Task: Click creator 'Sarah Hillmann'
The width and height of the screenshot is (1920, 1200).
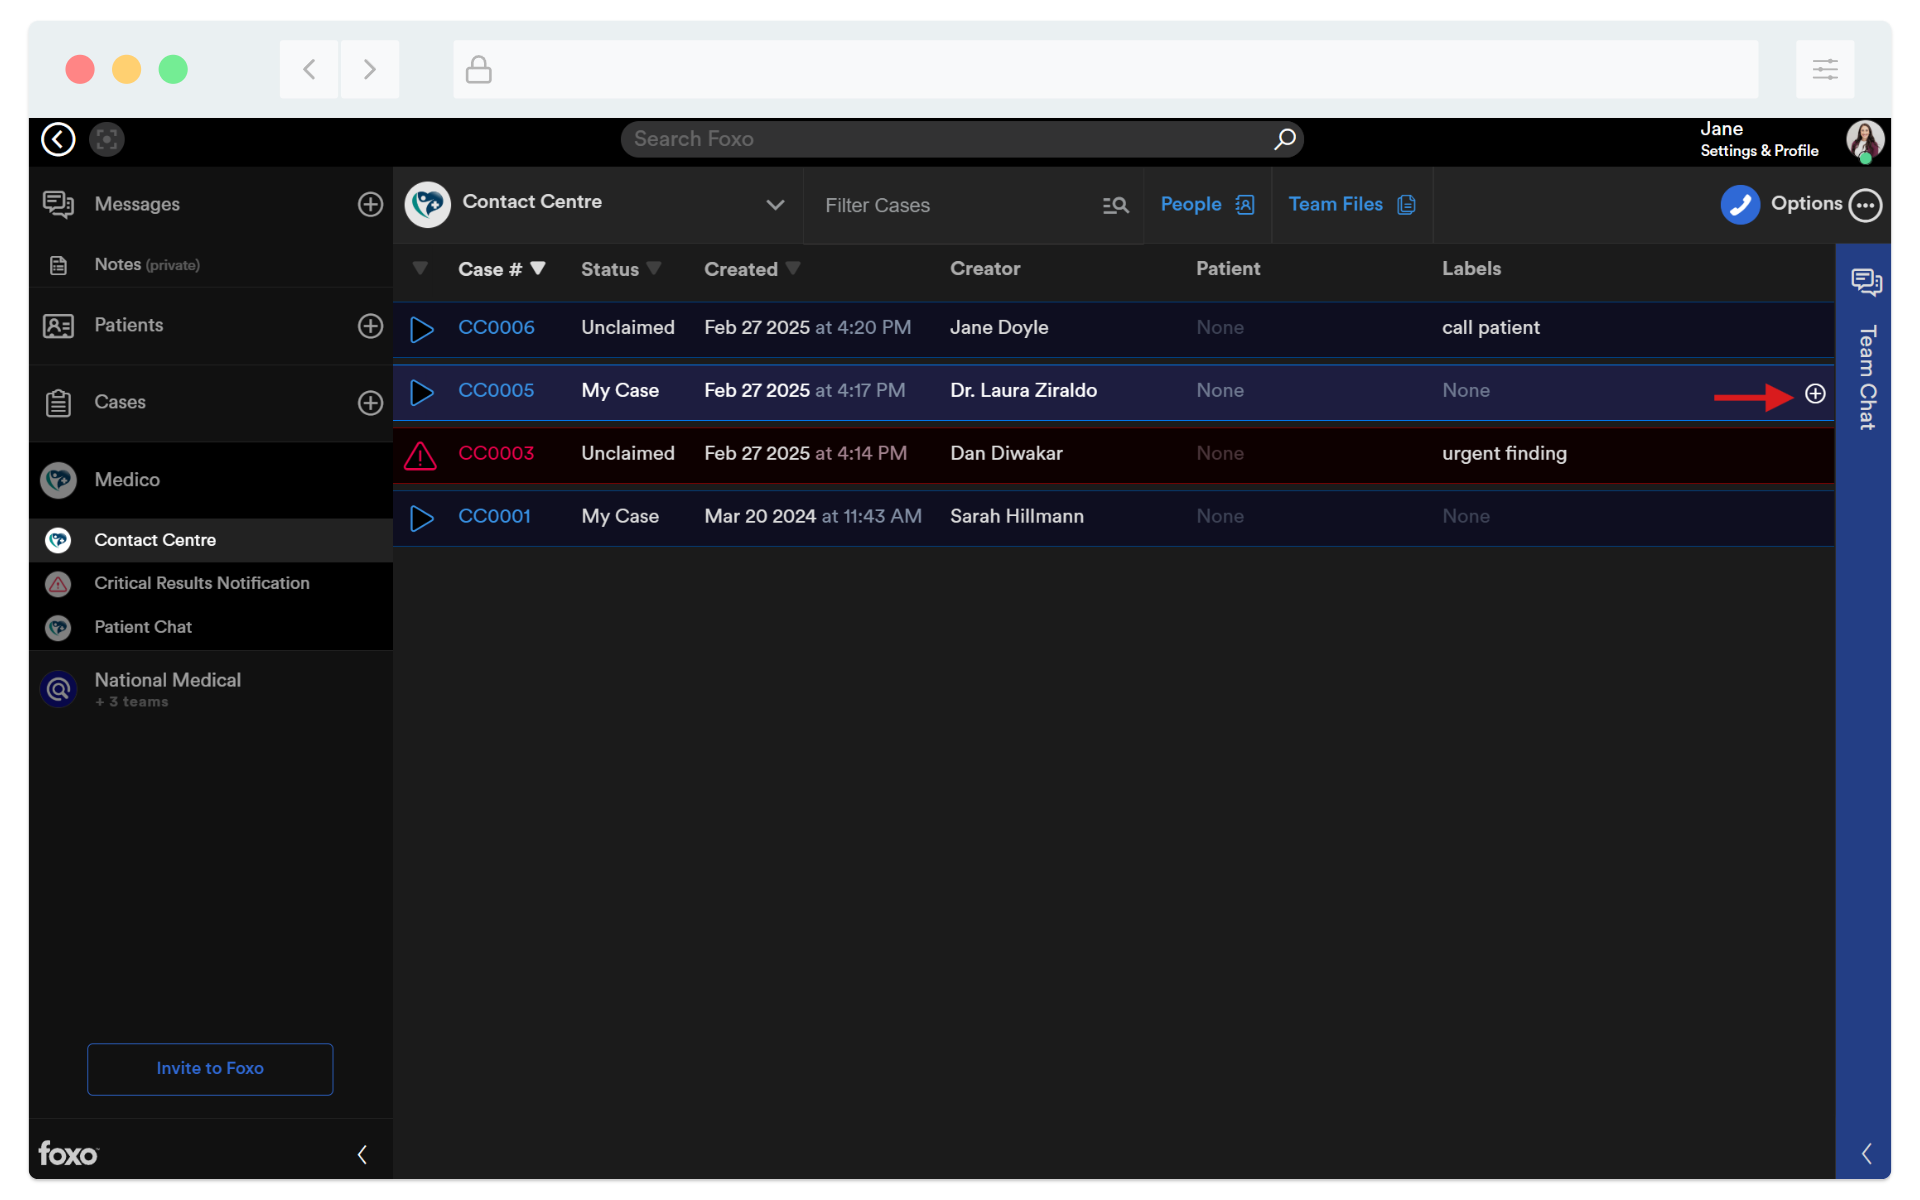Action: click(x=1016, y=517)
